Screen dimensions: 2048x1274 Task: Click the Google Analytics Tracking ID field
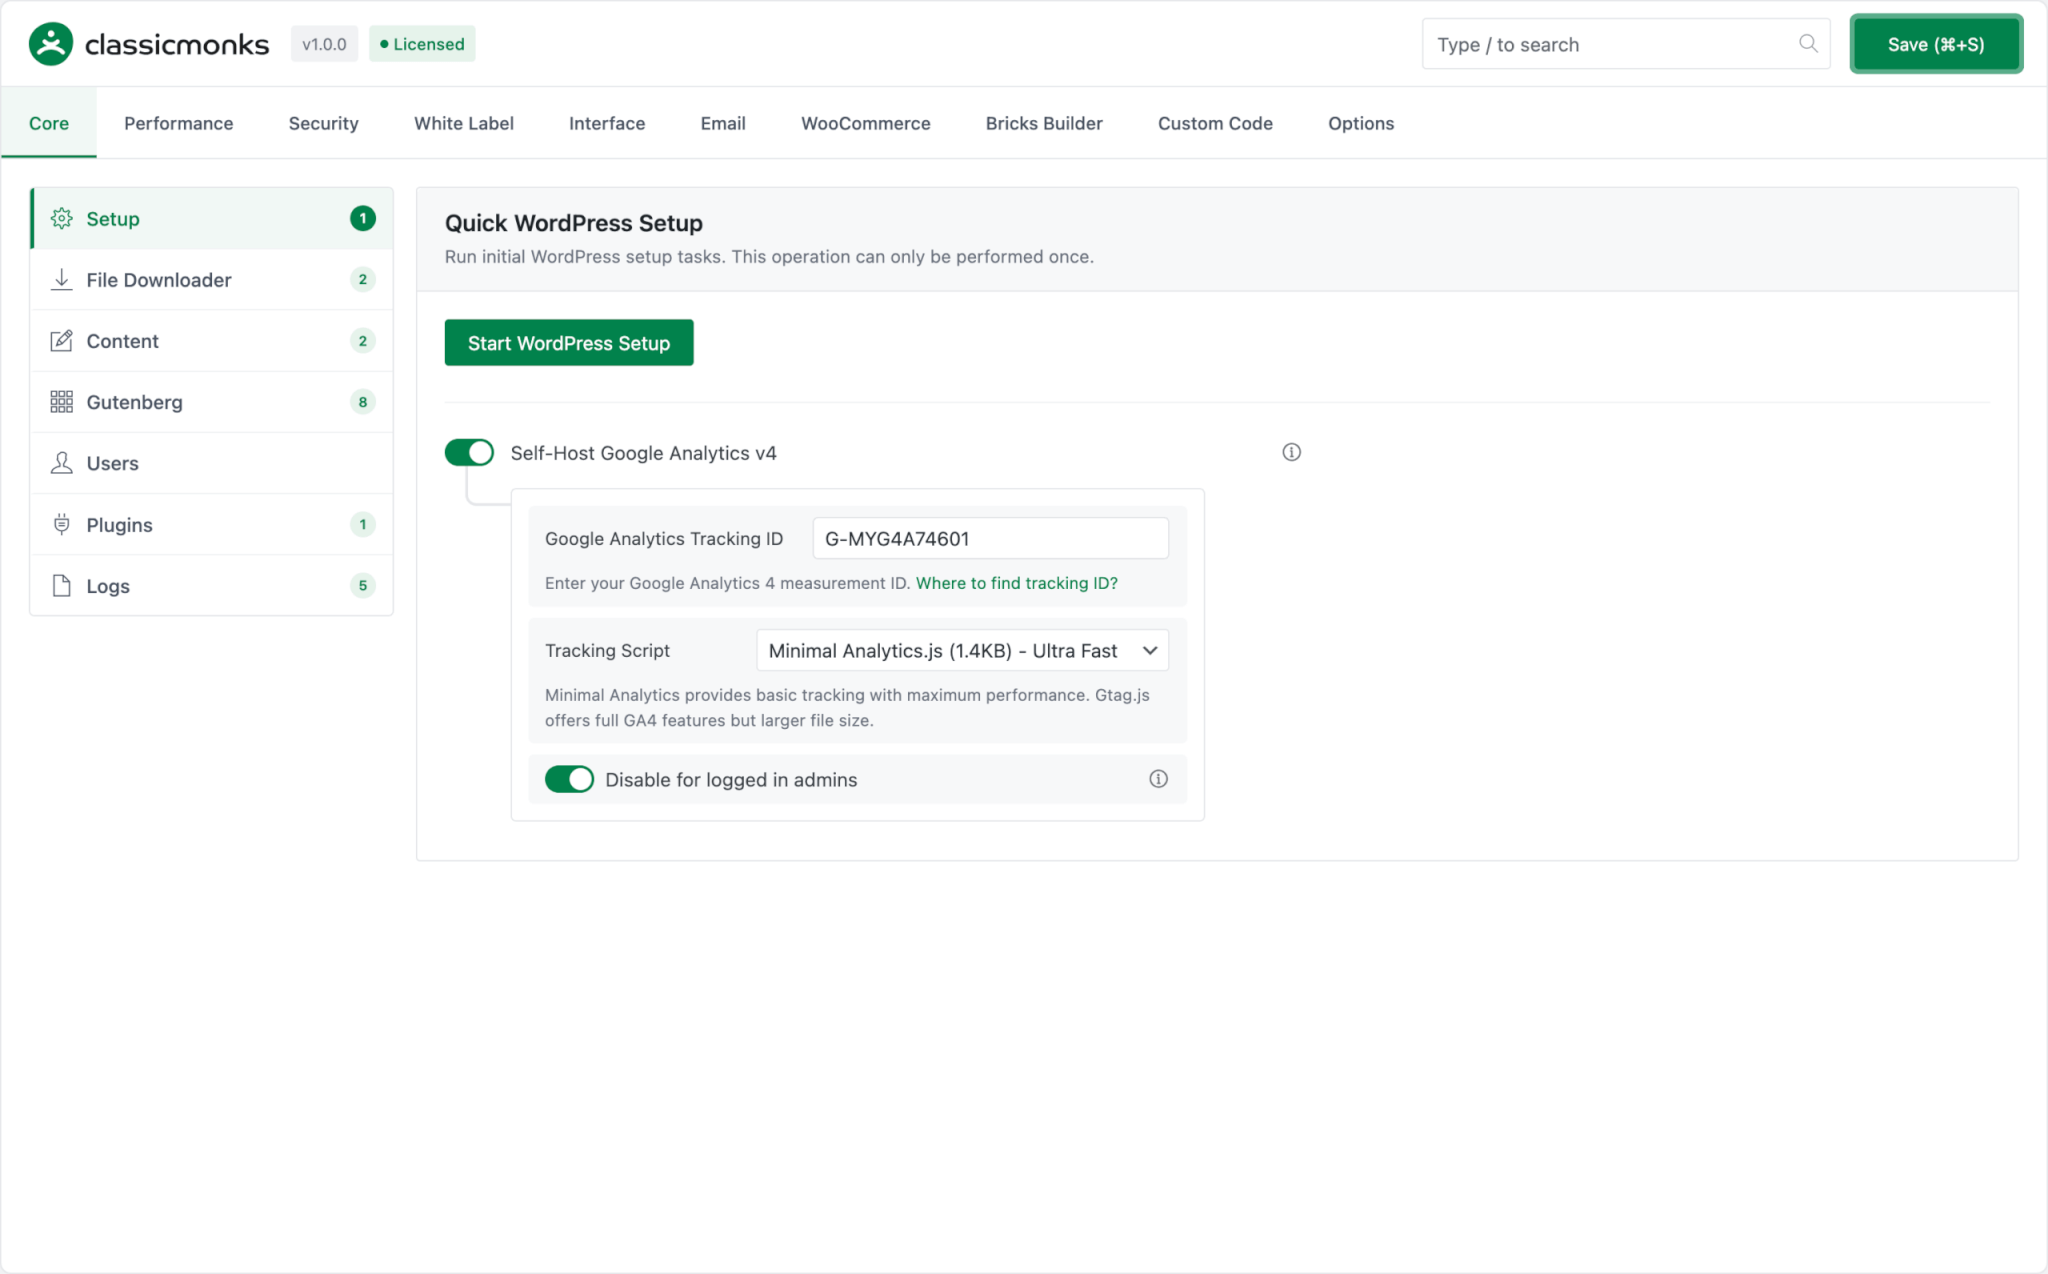pos(990,538)
